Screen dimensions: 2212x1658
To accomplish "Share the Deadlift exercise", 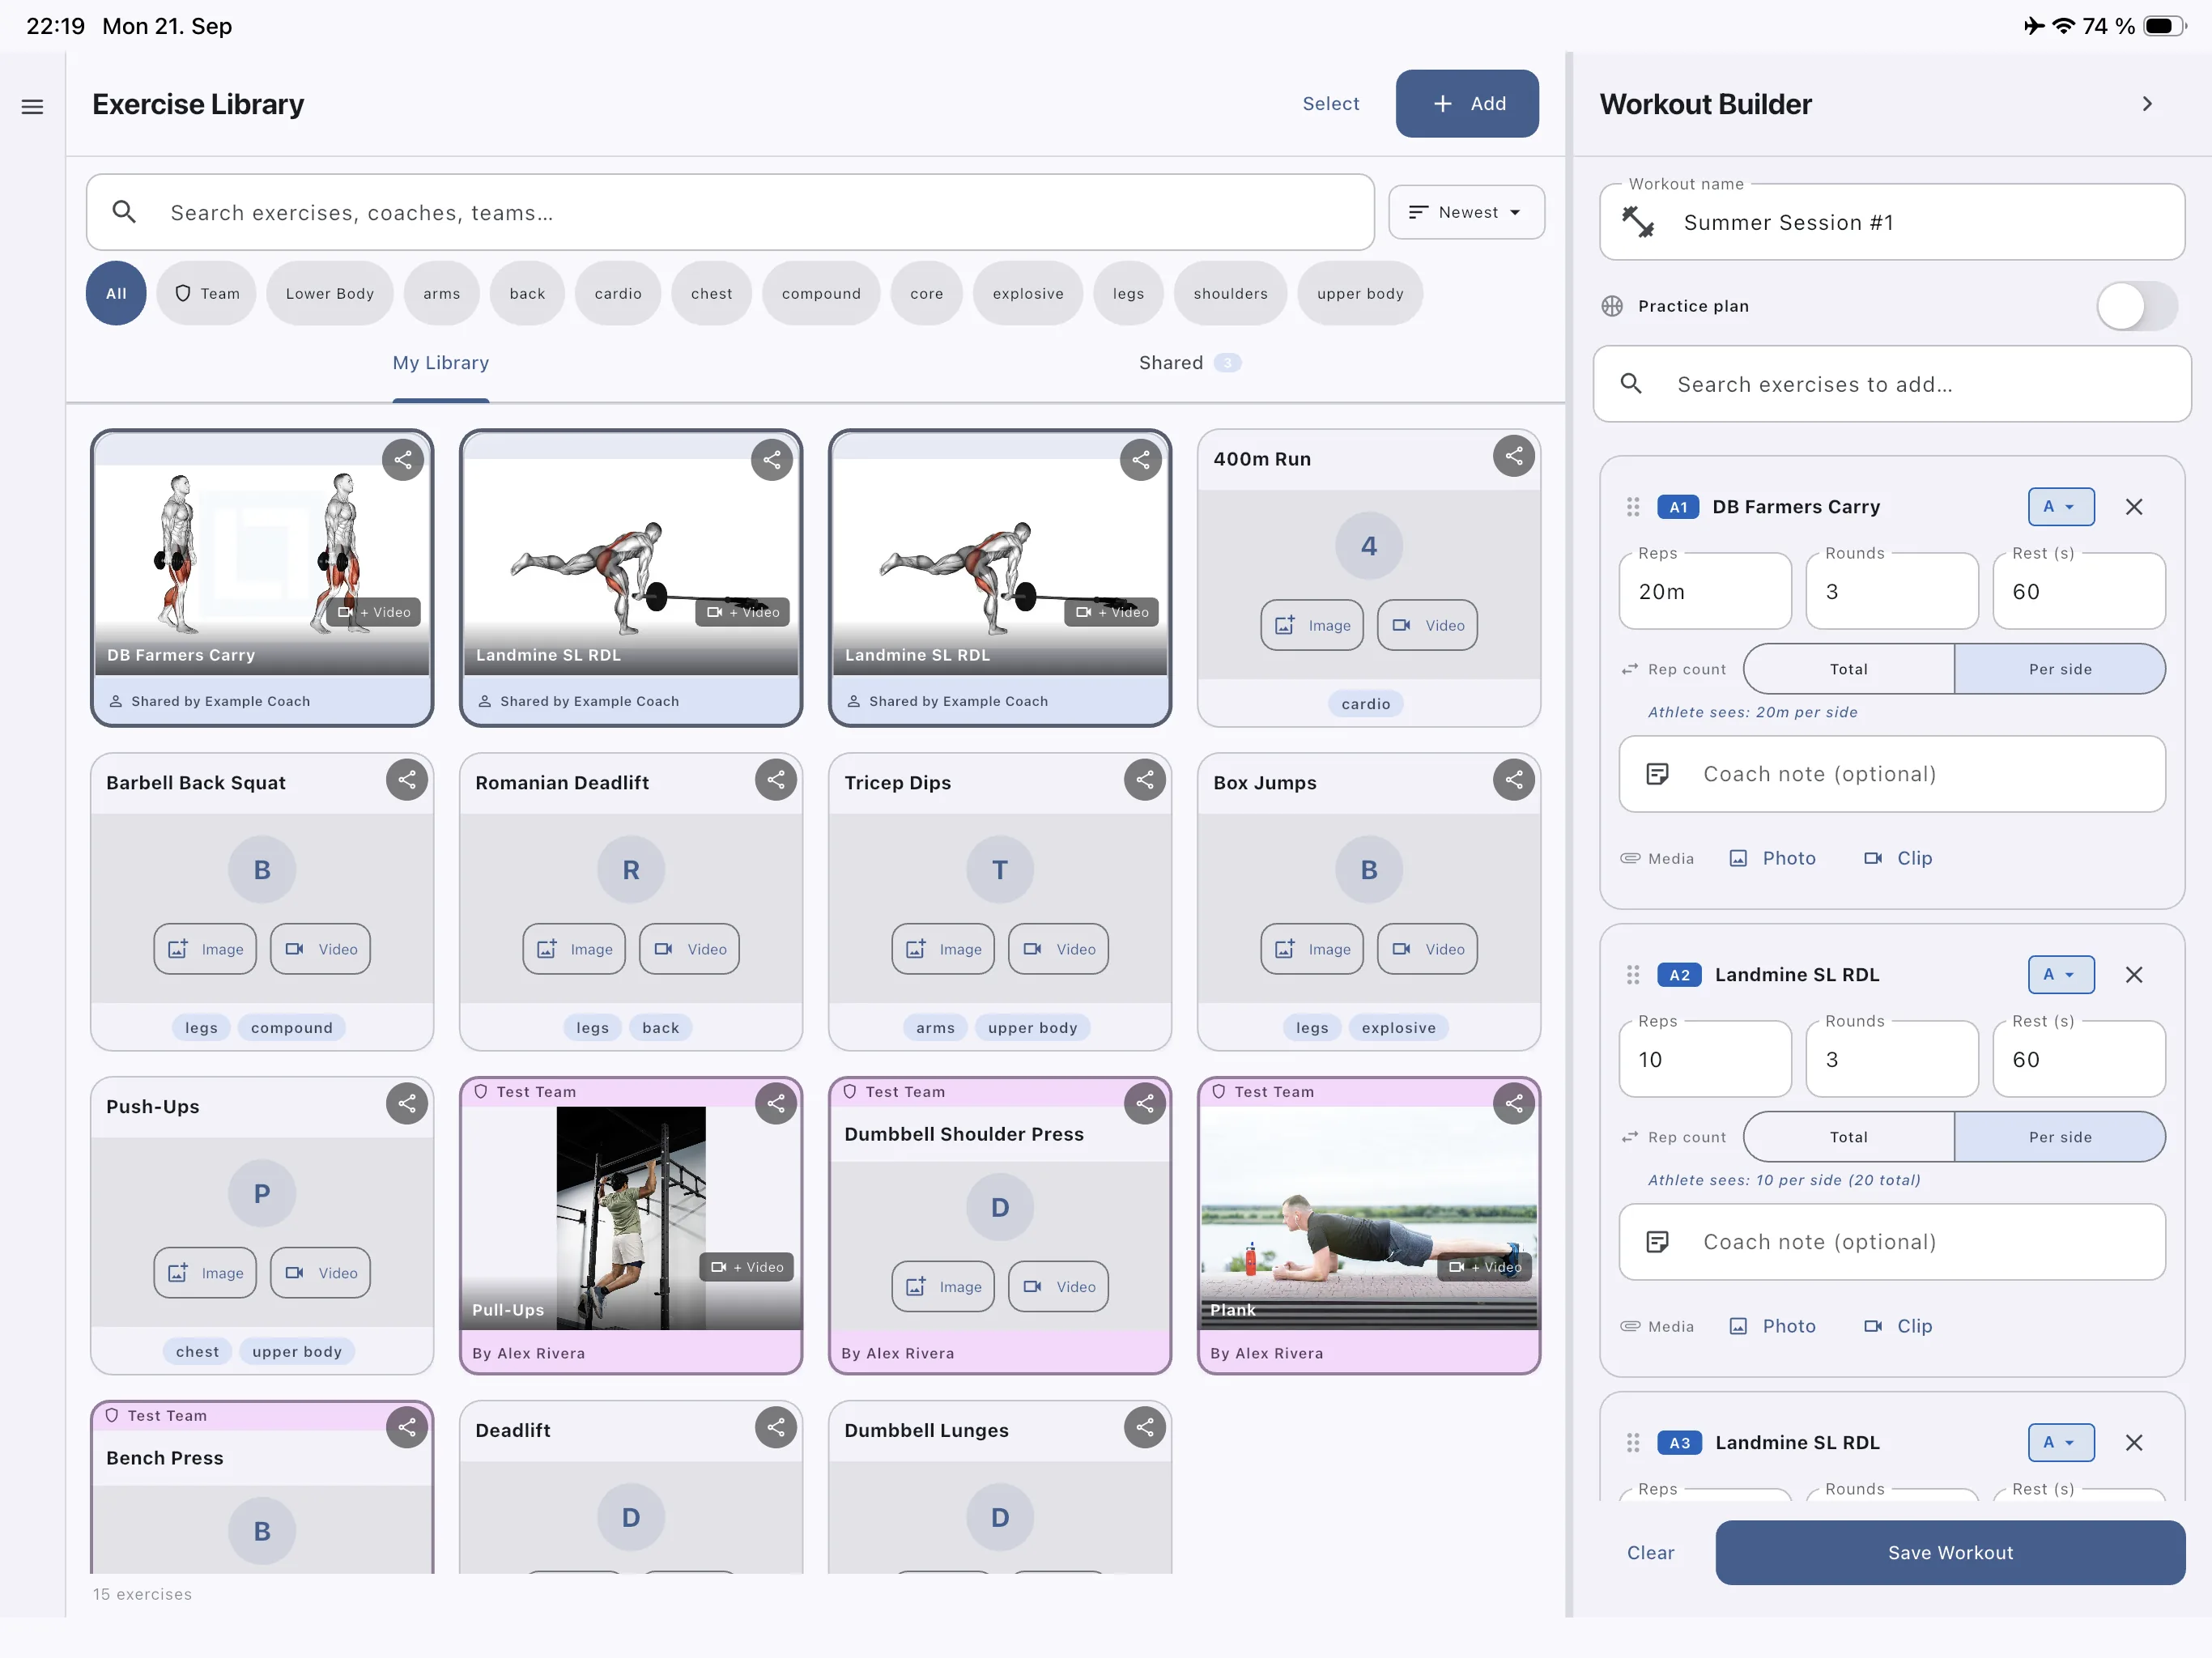I will (x=776, y=1428).
